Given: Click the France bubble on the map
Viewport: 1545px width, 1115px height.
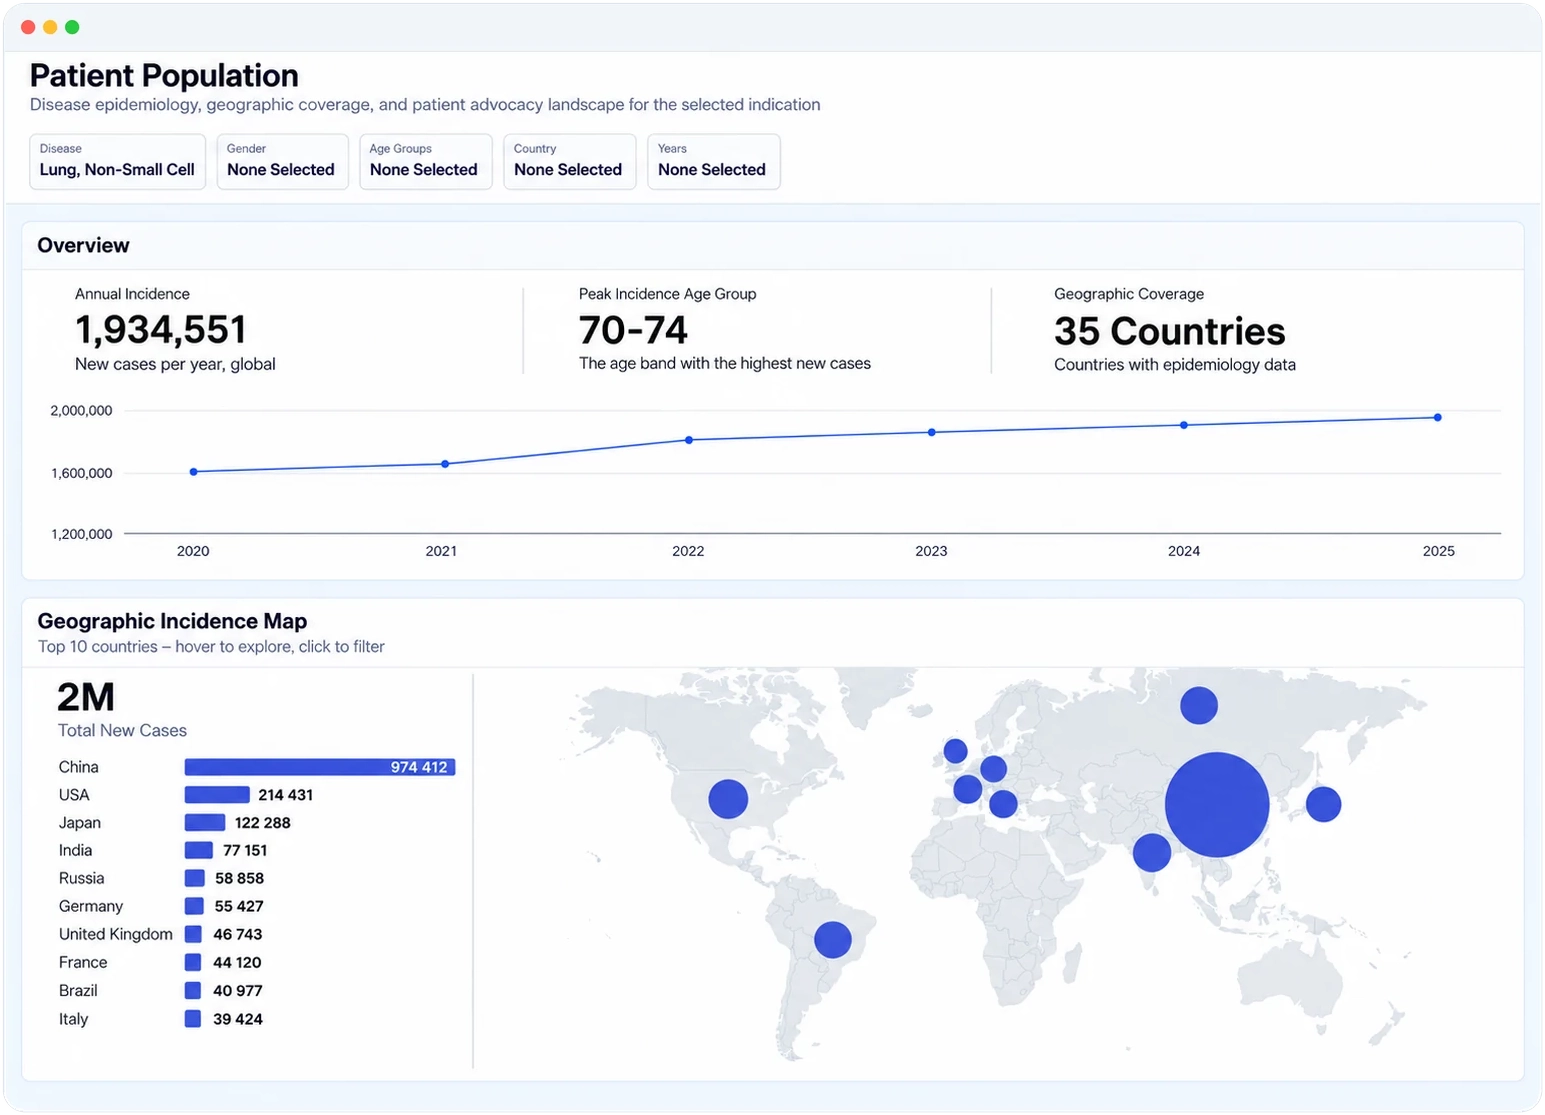Looking at the screenshot, I should point(968,789).
